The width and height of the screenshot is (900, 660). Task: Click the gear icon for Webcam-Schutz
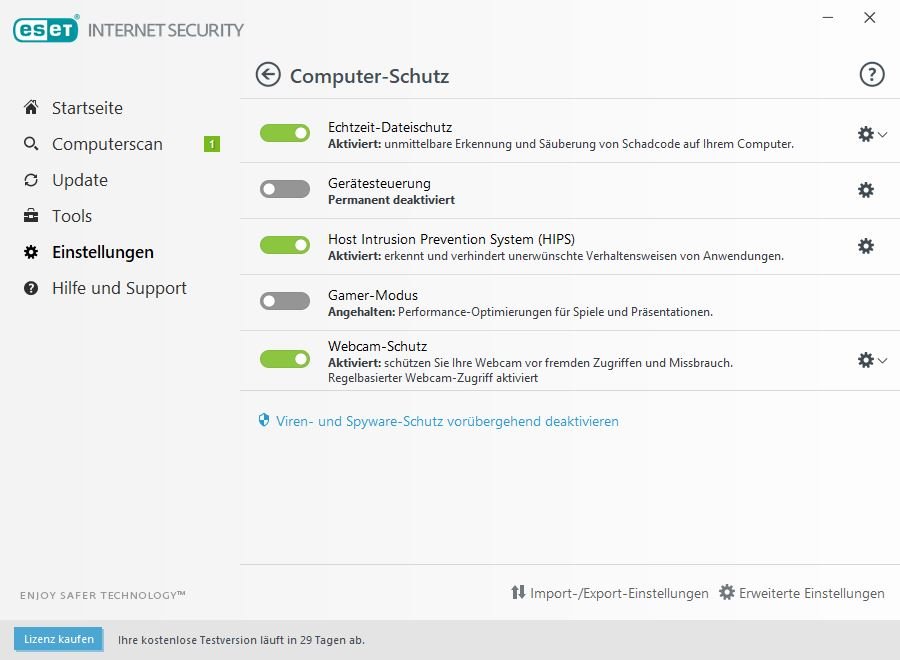(866, 360)
